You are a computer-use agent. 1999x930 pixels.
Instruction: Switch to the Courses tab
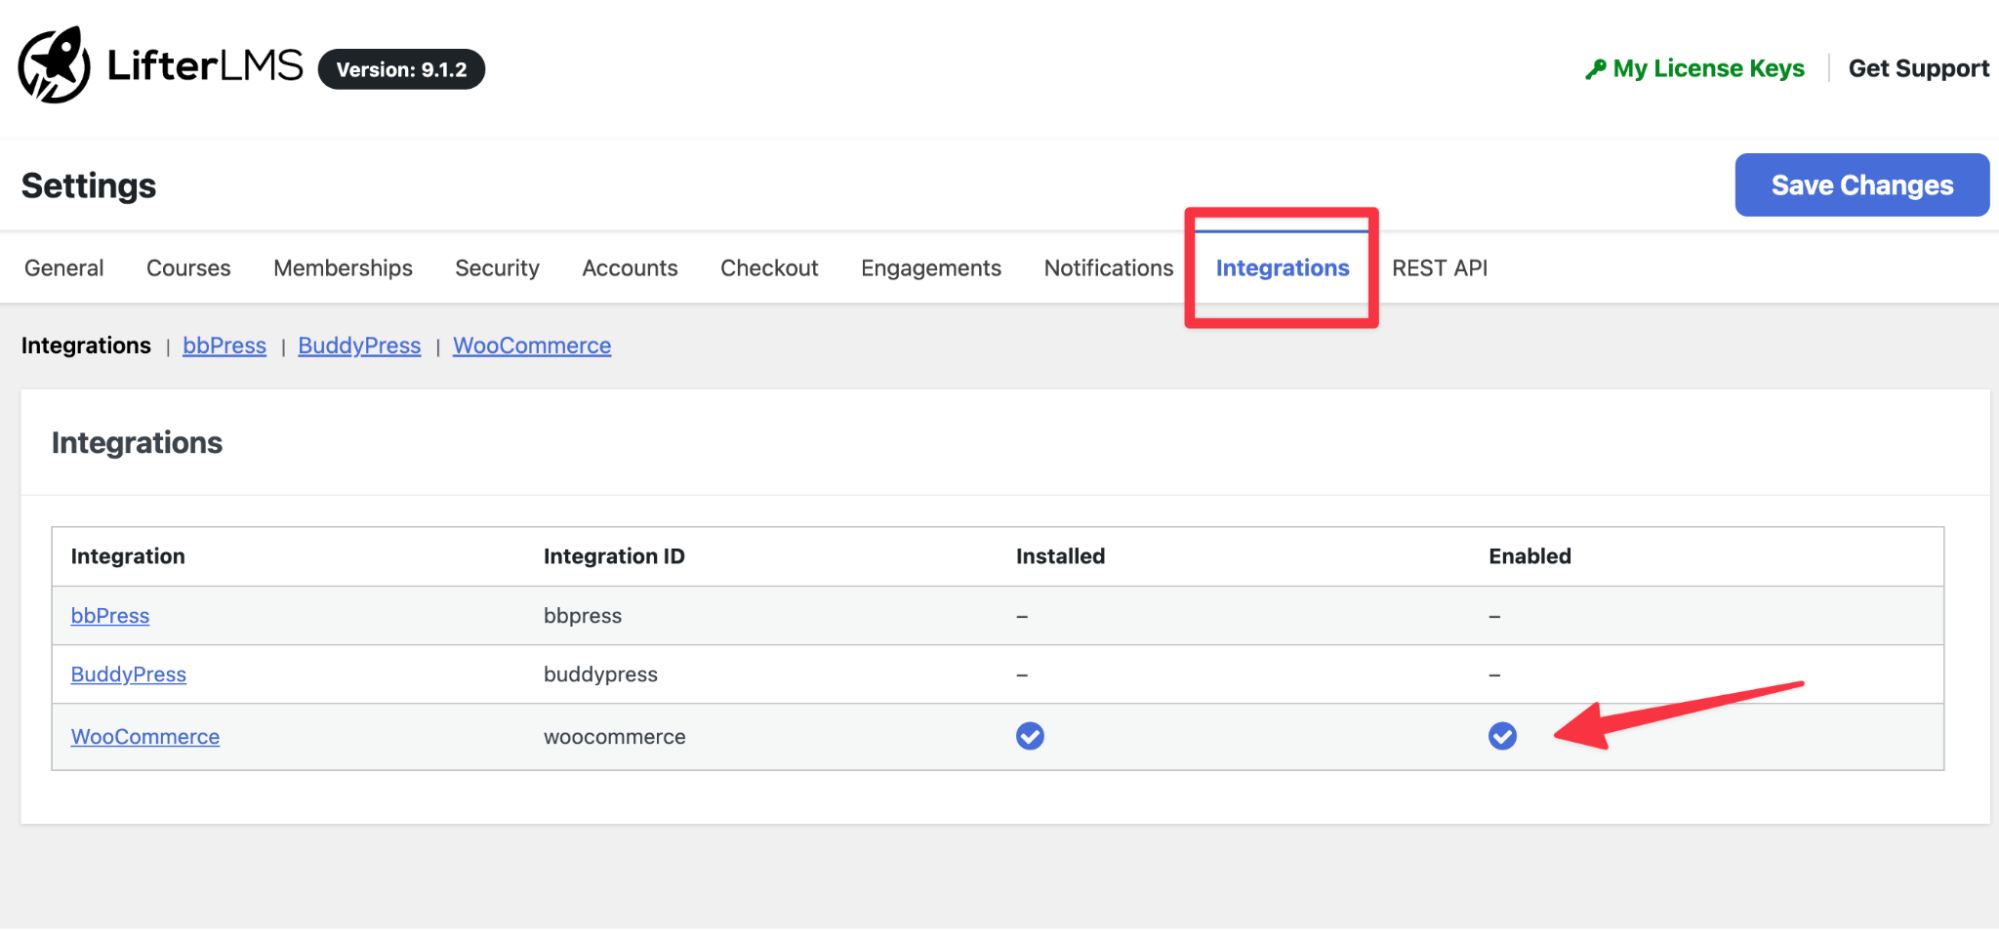pyautogui.click(x=188, y=268)
